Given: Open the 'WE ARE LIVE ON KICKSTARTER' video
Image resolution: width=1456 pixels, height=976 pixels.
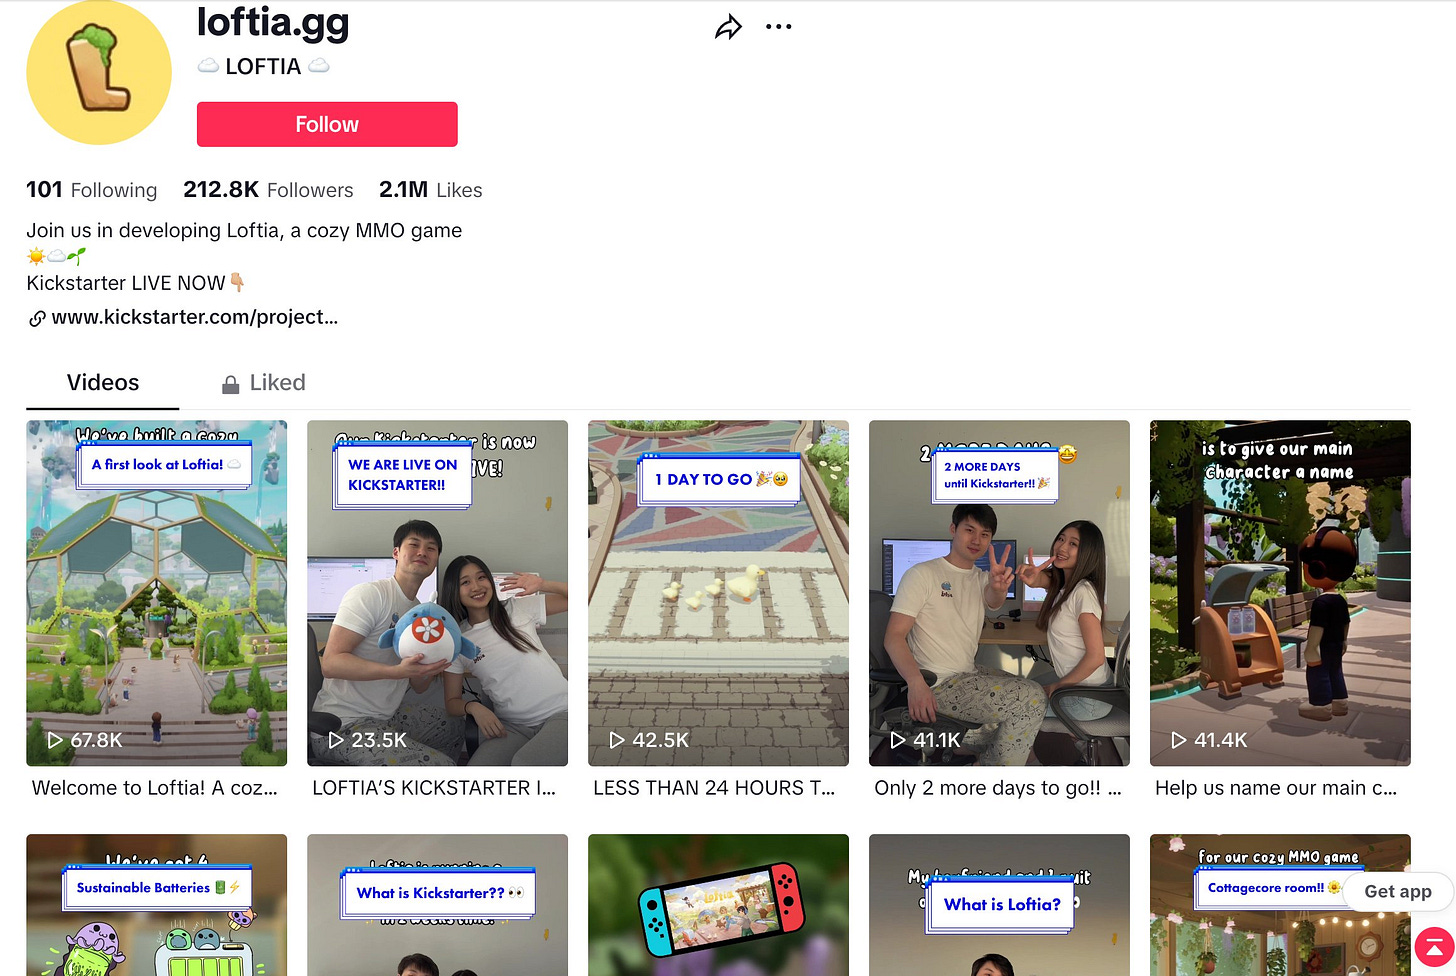Looking at the screenshot, I should pos(437,593).
